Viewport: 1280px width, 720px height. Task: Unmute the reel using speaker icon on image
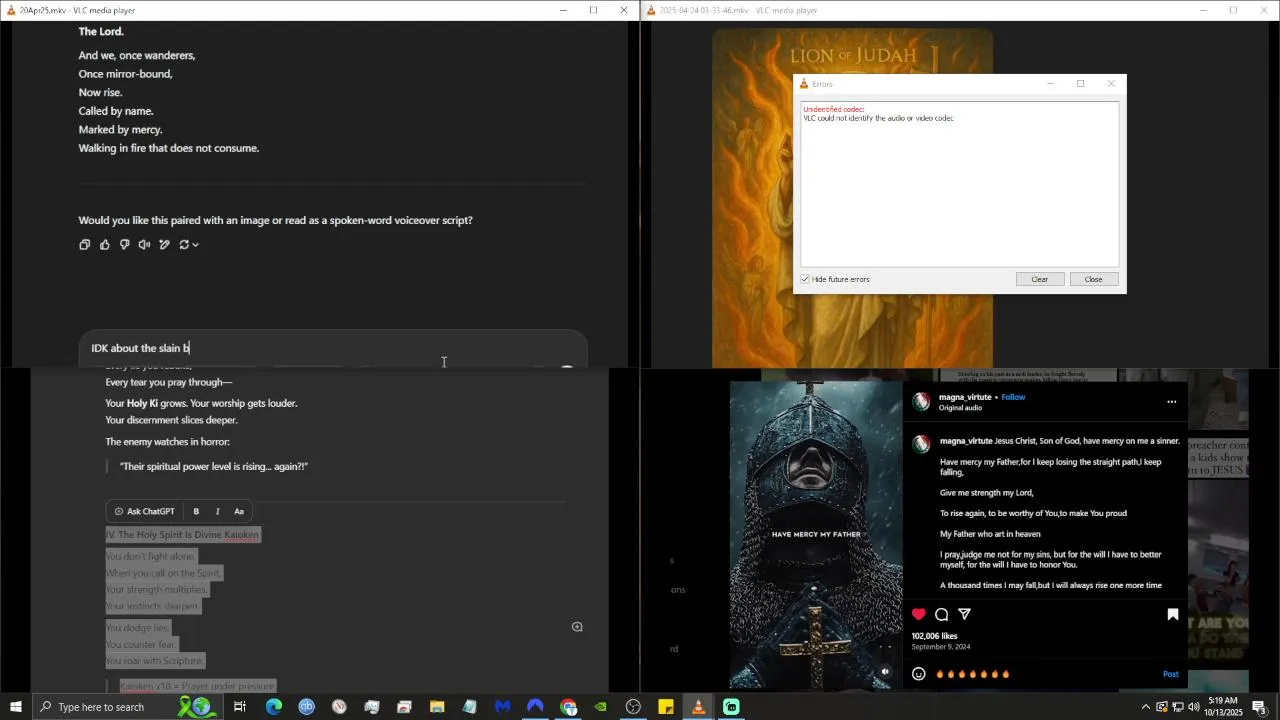click(x=885, y=672)
